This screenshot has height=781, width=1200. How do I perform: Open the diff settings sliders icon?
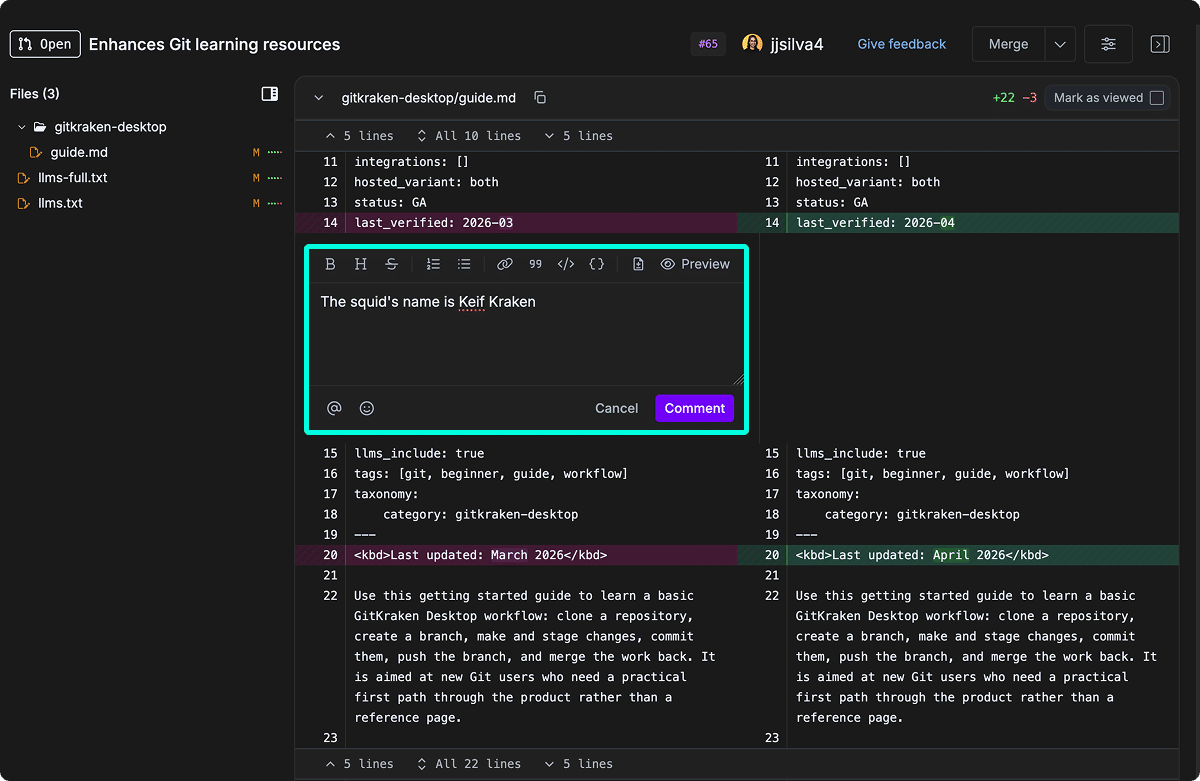click(x=1108, y=44)
